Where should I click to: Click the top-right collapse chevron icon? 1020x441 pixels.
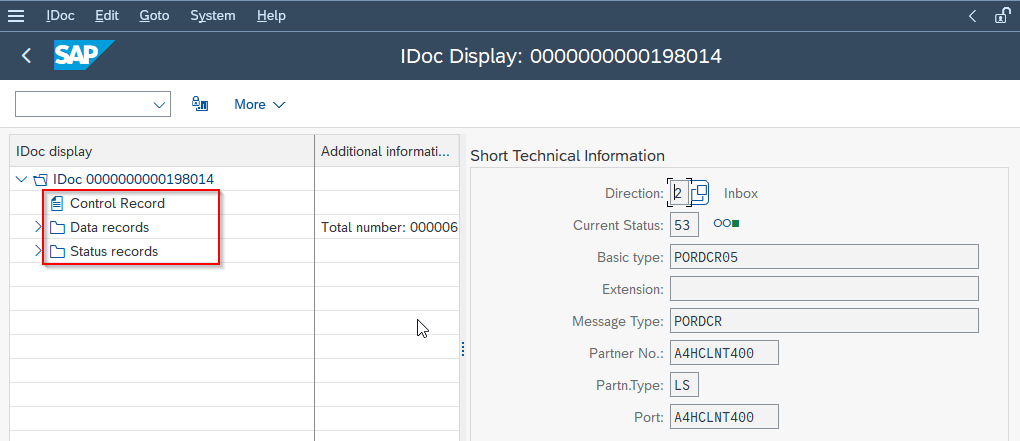click(x=973, y=16)
